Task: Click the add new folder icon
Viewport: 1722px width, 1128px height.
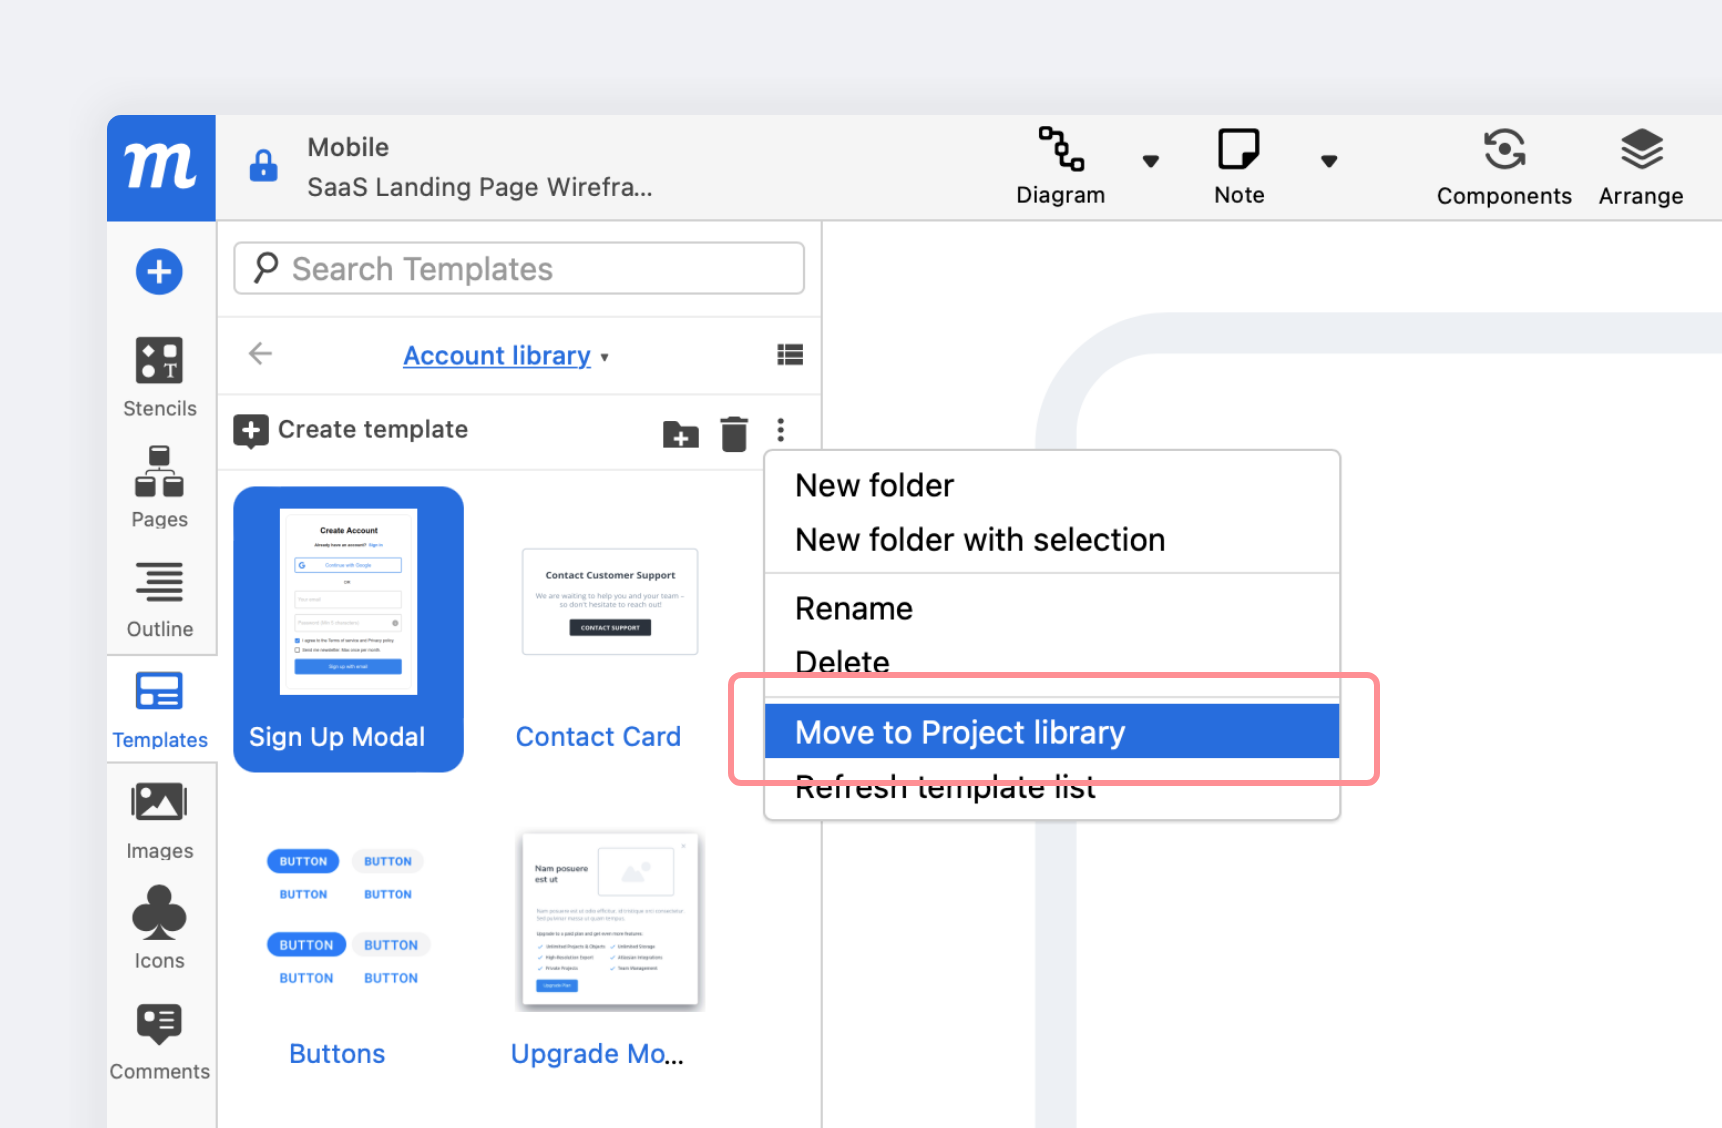Action: (x=681, y=434)
